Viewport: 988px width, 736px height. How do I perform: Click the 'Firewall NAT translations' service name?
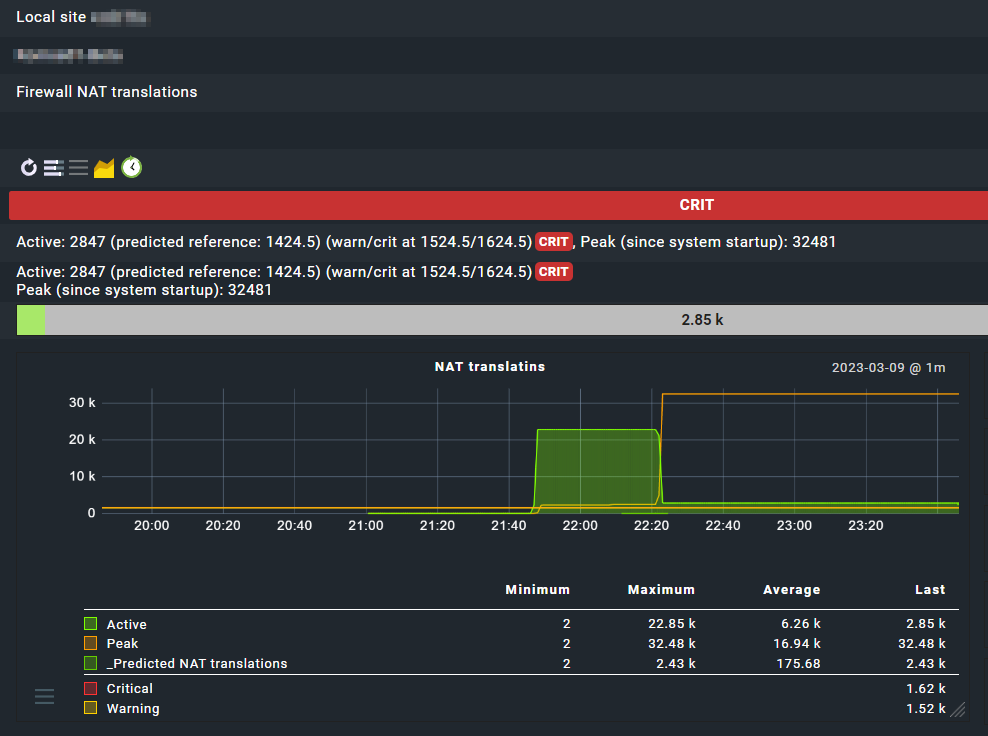point(106,92)
